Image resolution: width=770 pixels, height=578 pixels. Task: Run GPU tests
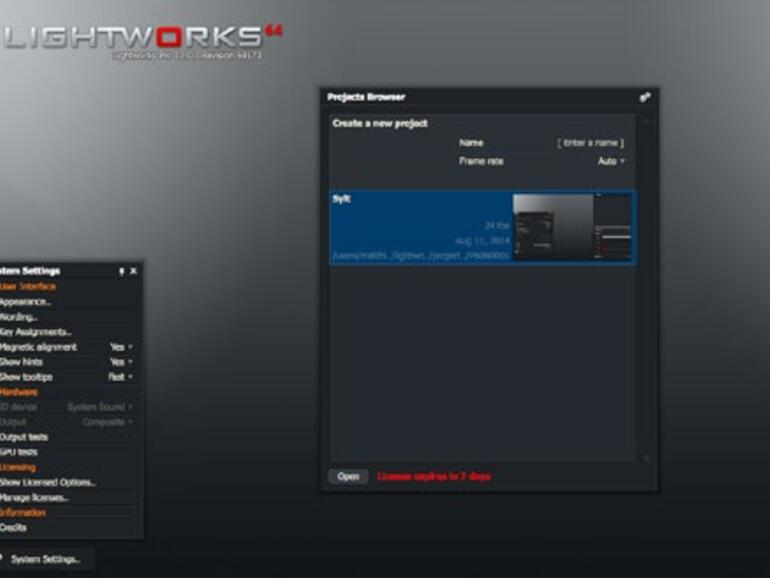pyautogui.click(x=19, y=452)
